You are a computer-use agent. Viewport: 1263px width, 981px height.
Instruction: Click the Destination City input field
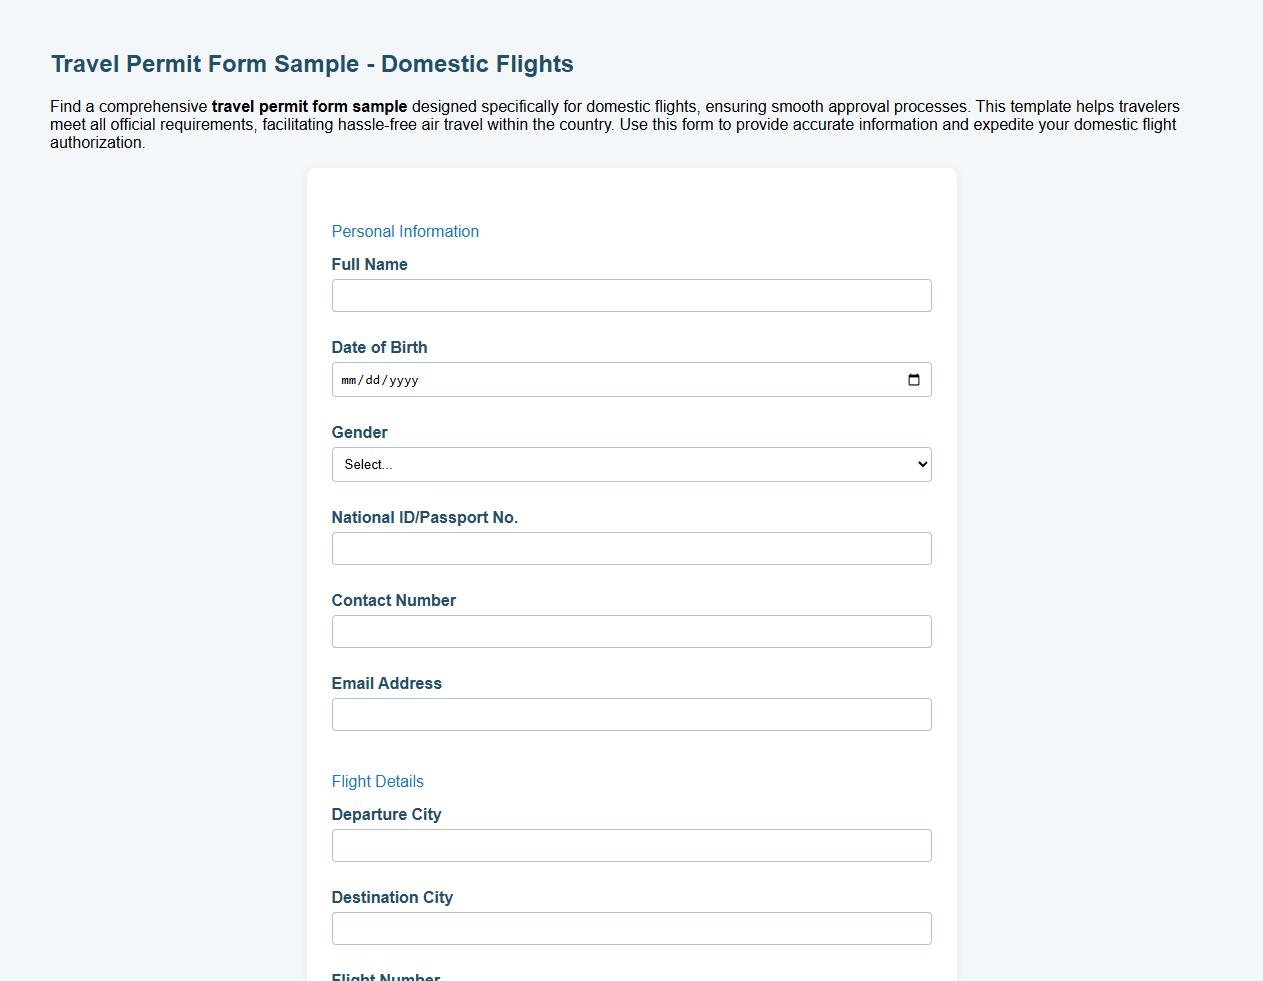point(631,928)
